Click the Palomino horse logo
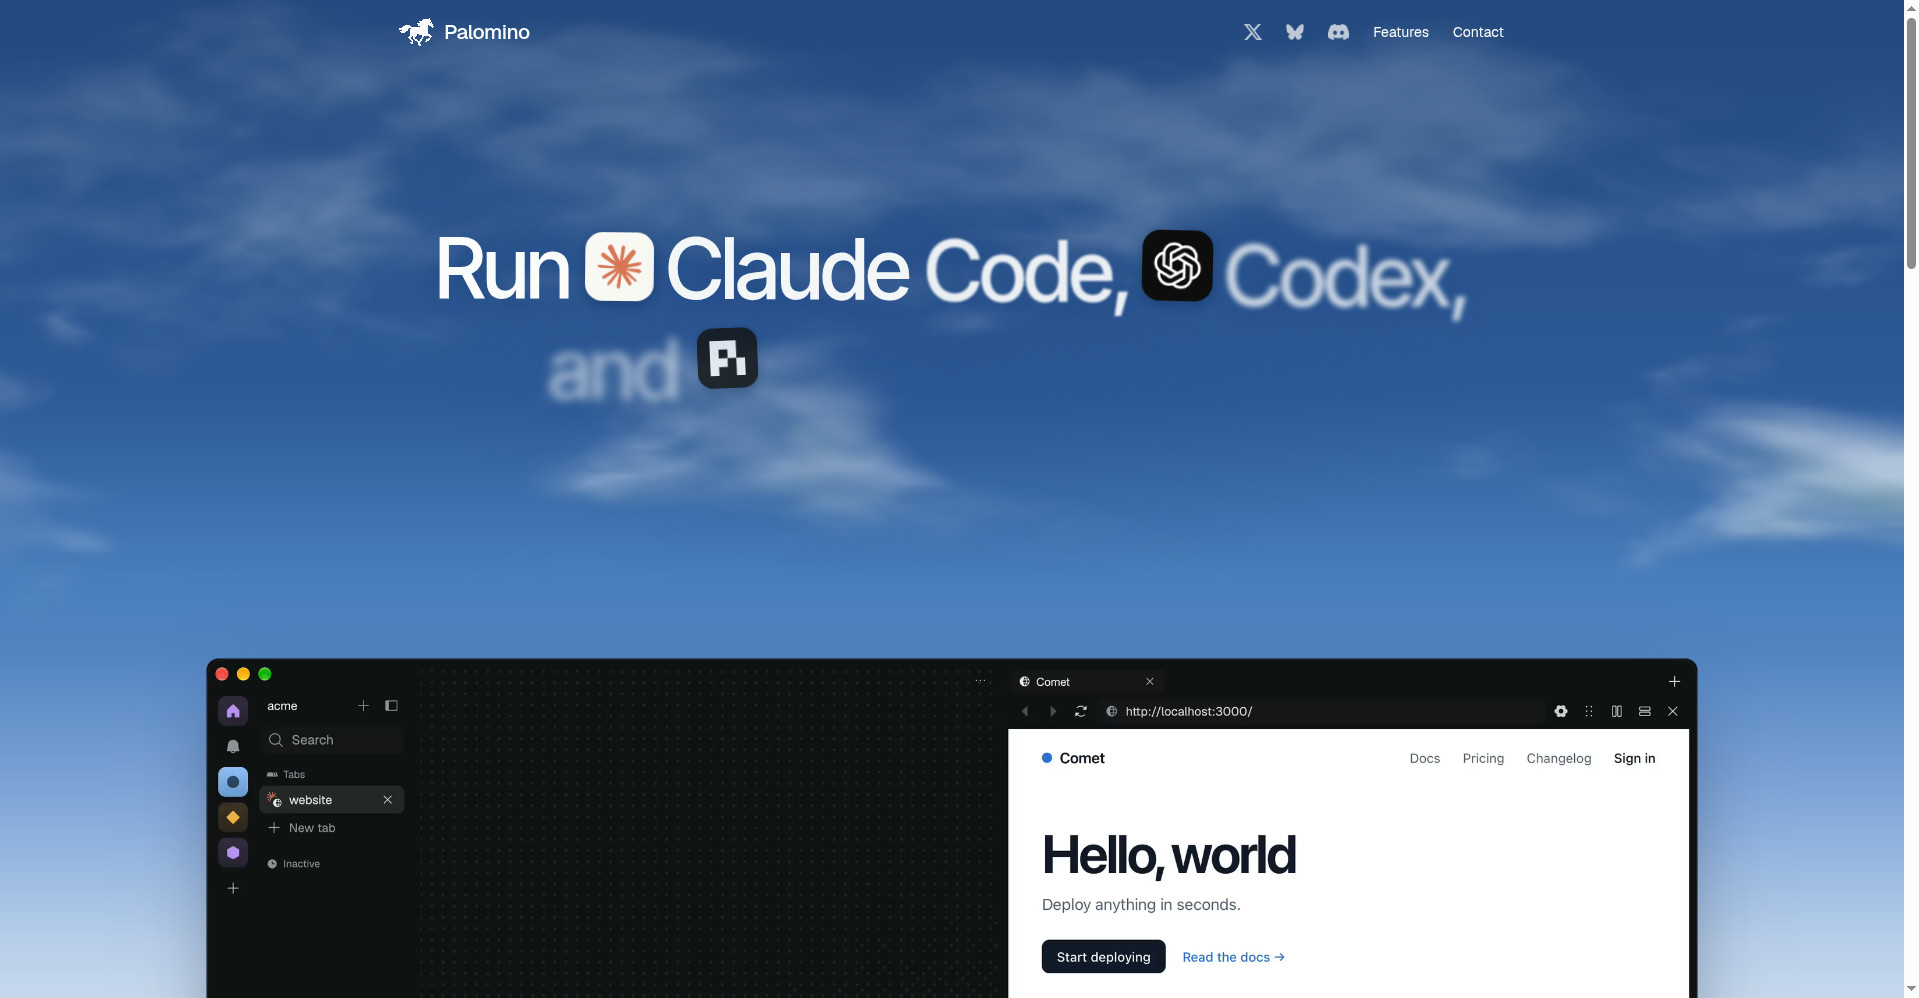This screenshot has width=1919, height=998. tap(416, 32)
